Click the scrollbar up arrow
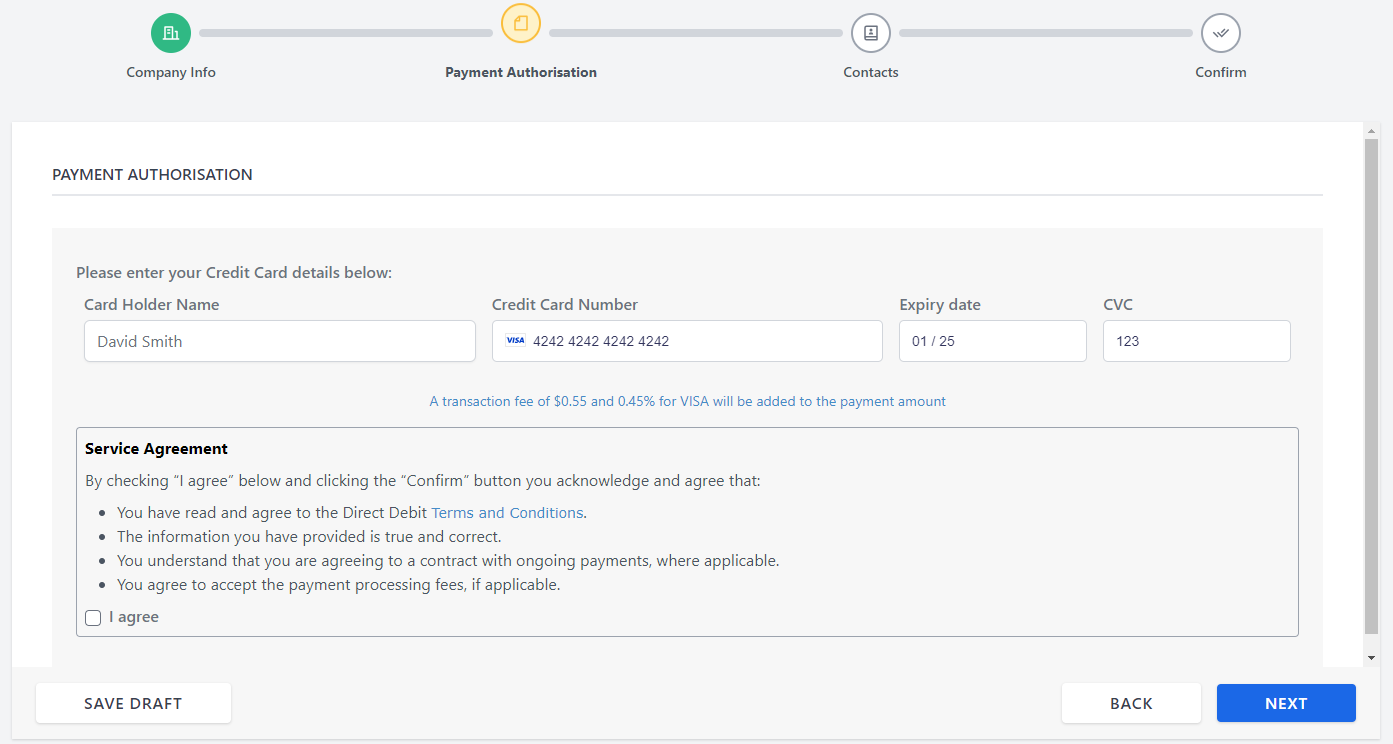1393x744 pixels. coord(1371,129)
